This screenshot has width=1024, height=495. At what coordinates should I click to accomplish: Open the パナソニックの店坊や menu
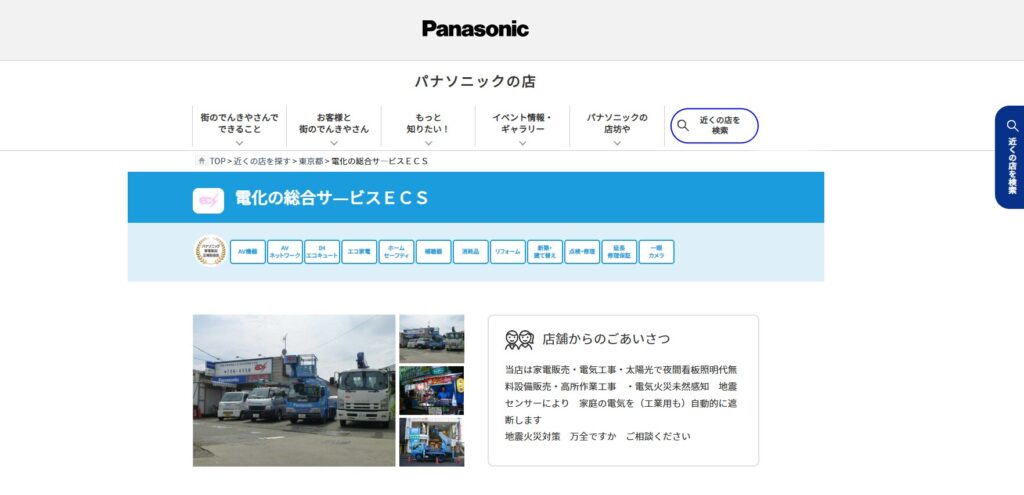click(617, 125)
